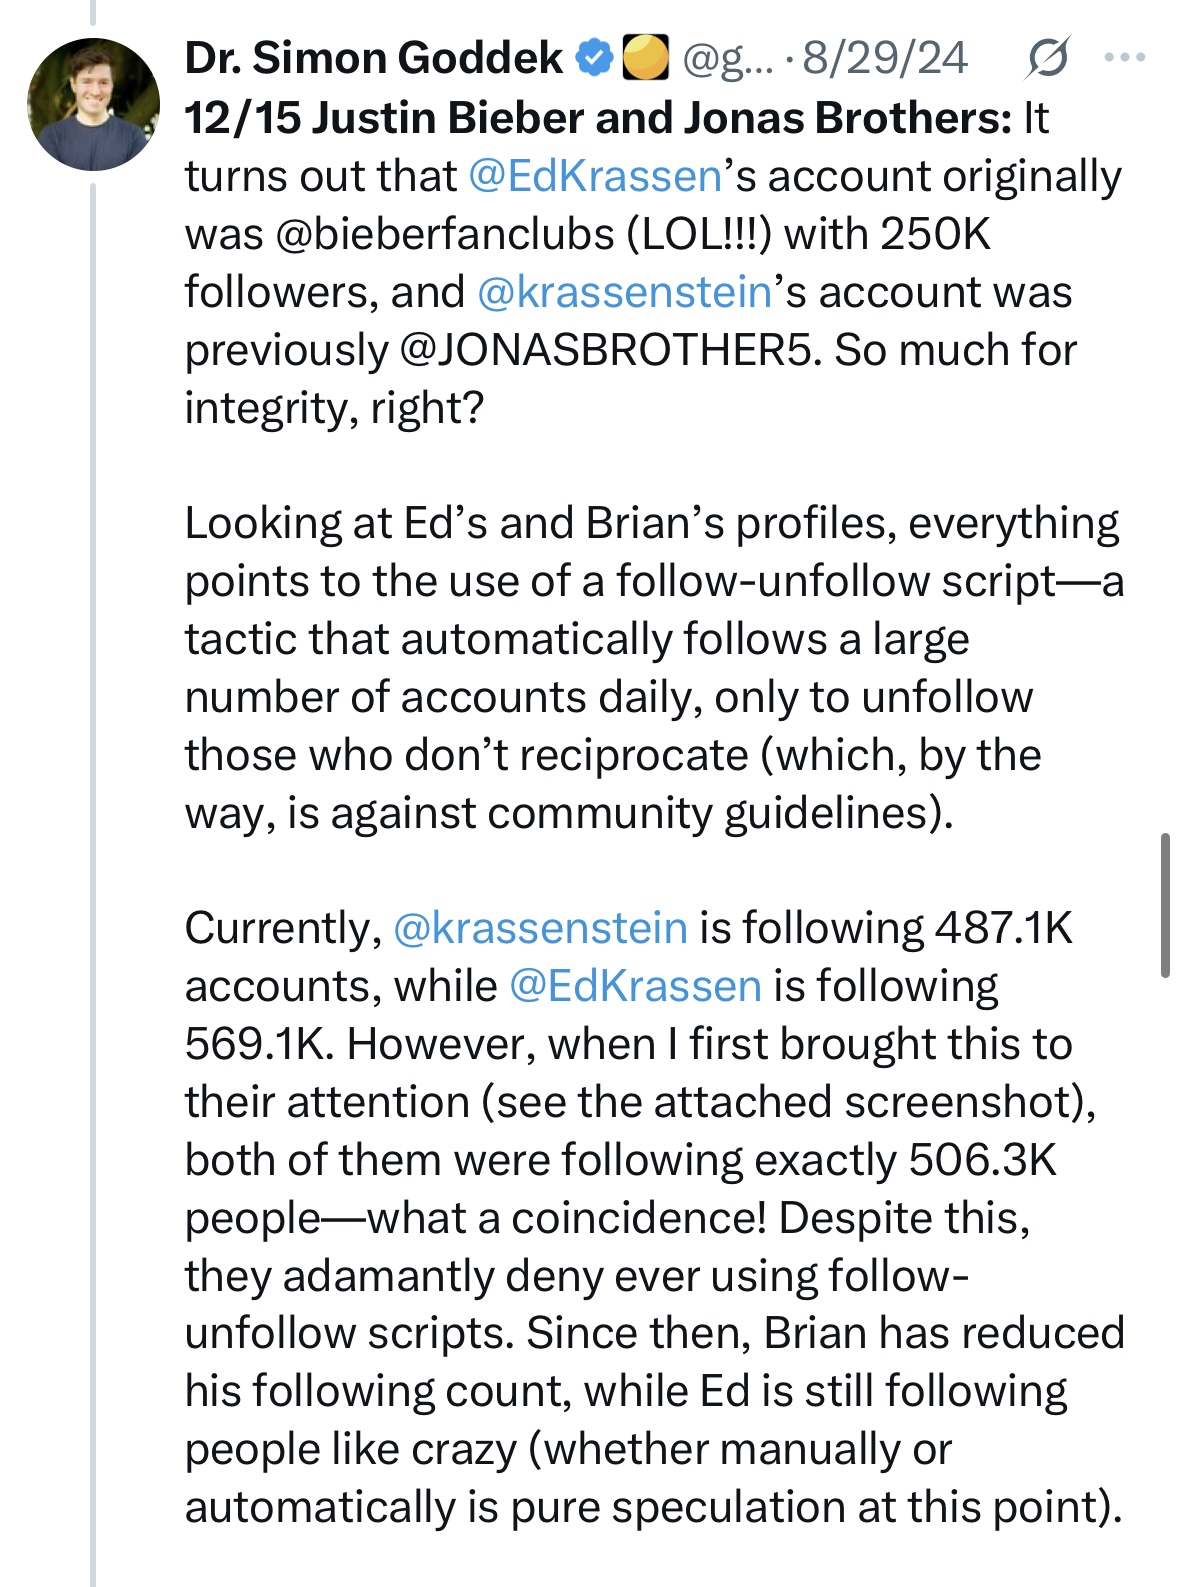
Task: Open @krassenstein mention after 'followers, and'
Action: point(625,292)
